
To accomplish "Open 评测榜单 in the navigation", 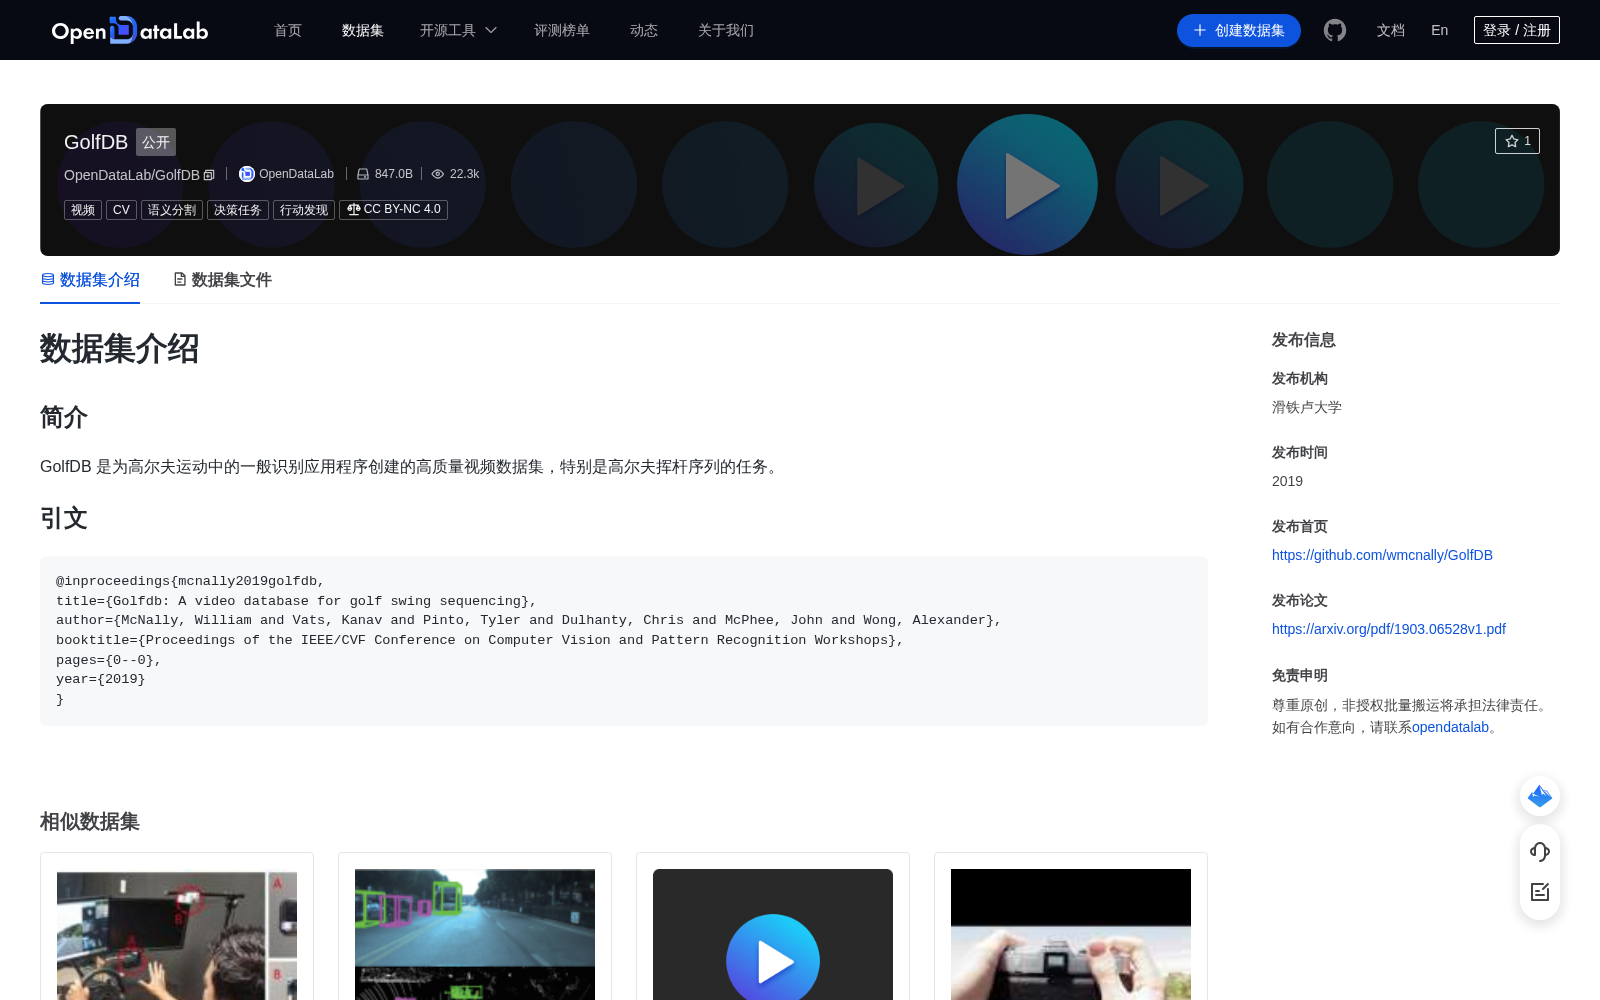I will pos(562,30).
